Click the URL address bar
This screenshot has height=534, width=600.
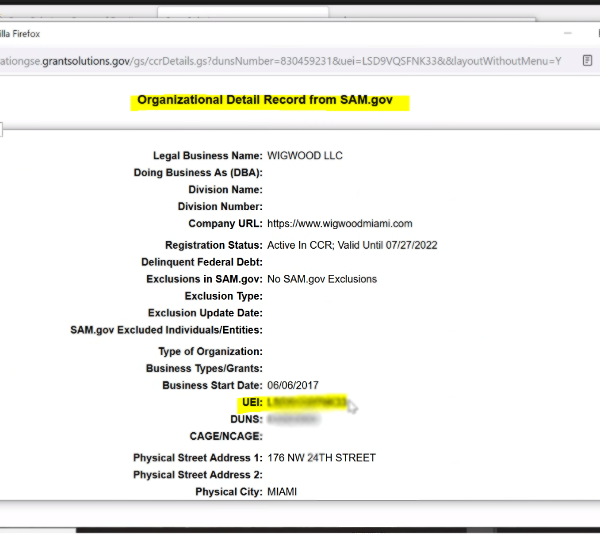280,60
